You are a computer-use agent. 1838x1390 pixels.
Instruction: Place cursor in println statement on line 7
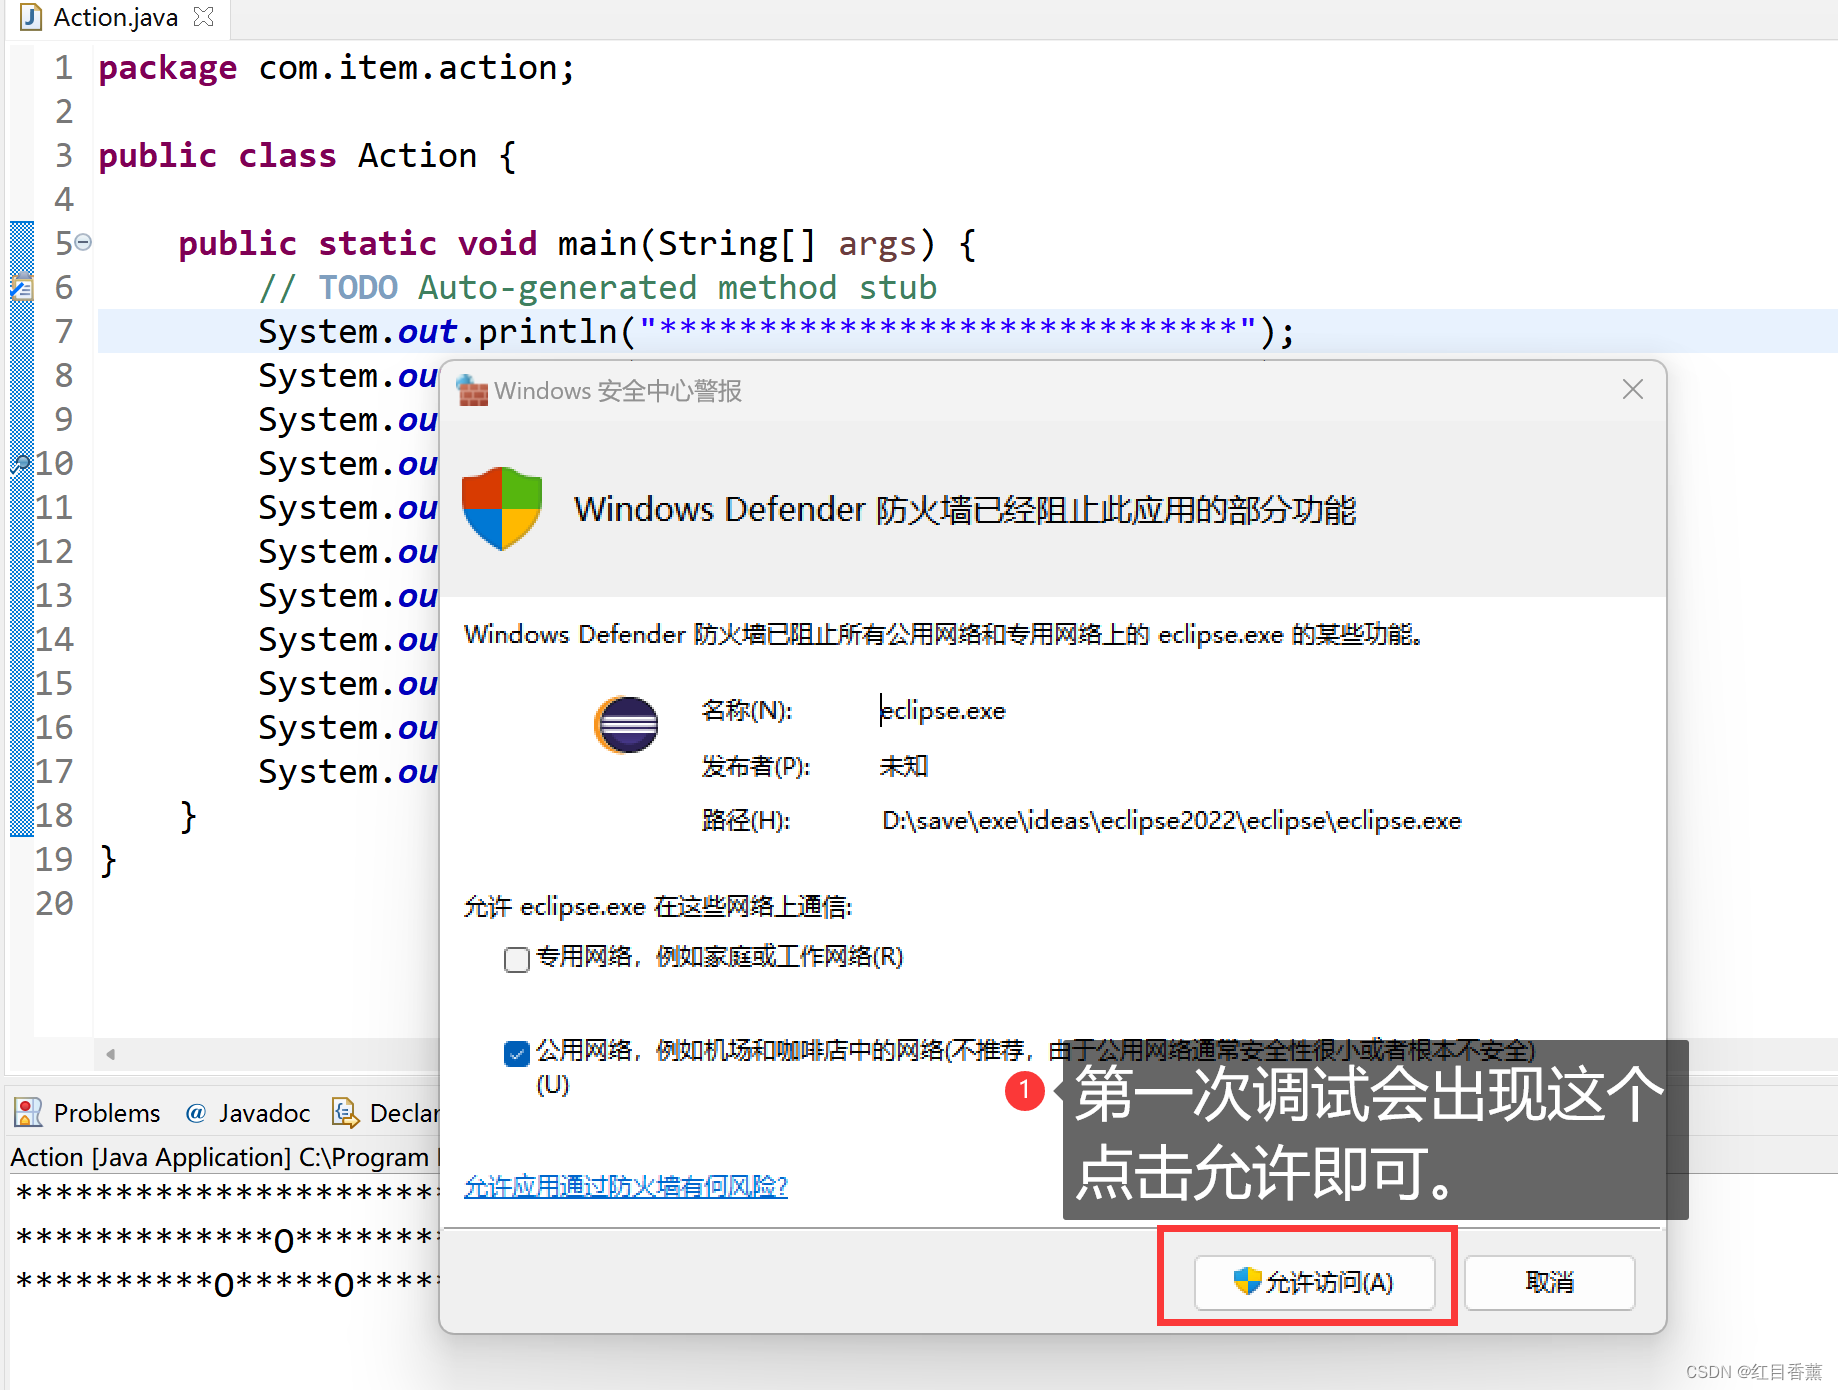coord(776,331)
